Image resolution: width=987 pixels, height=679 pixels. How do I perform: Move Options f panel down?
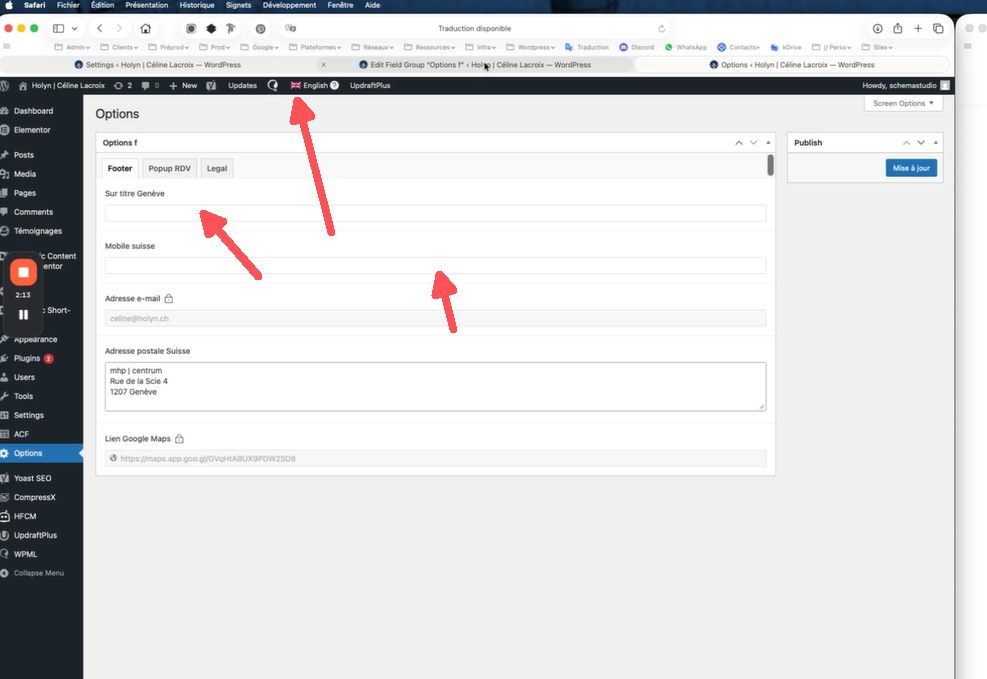pos(753,143)
